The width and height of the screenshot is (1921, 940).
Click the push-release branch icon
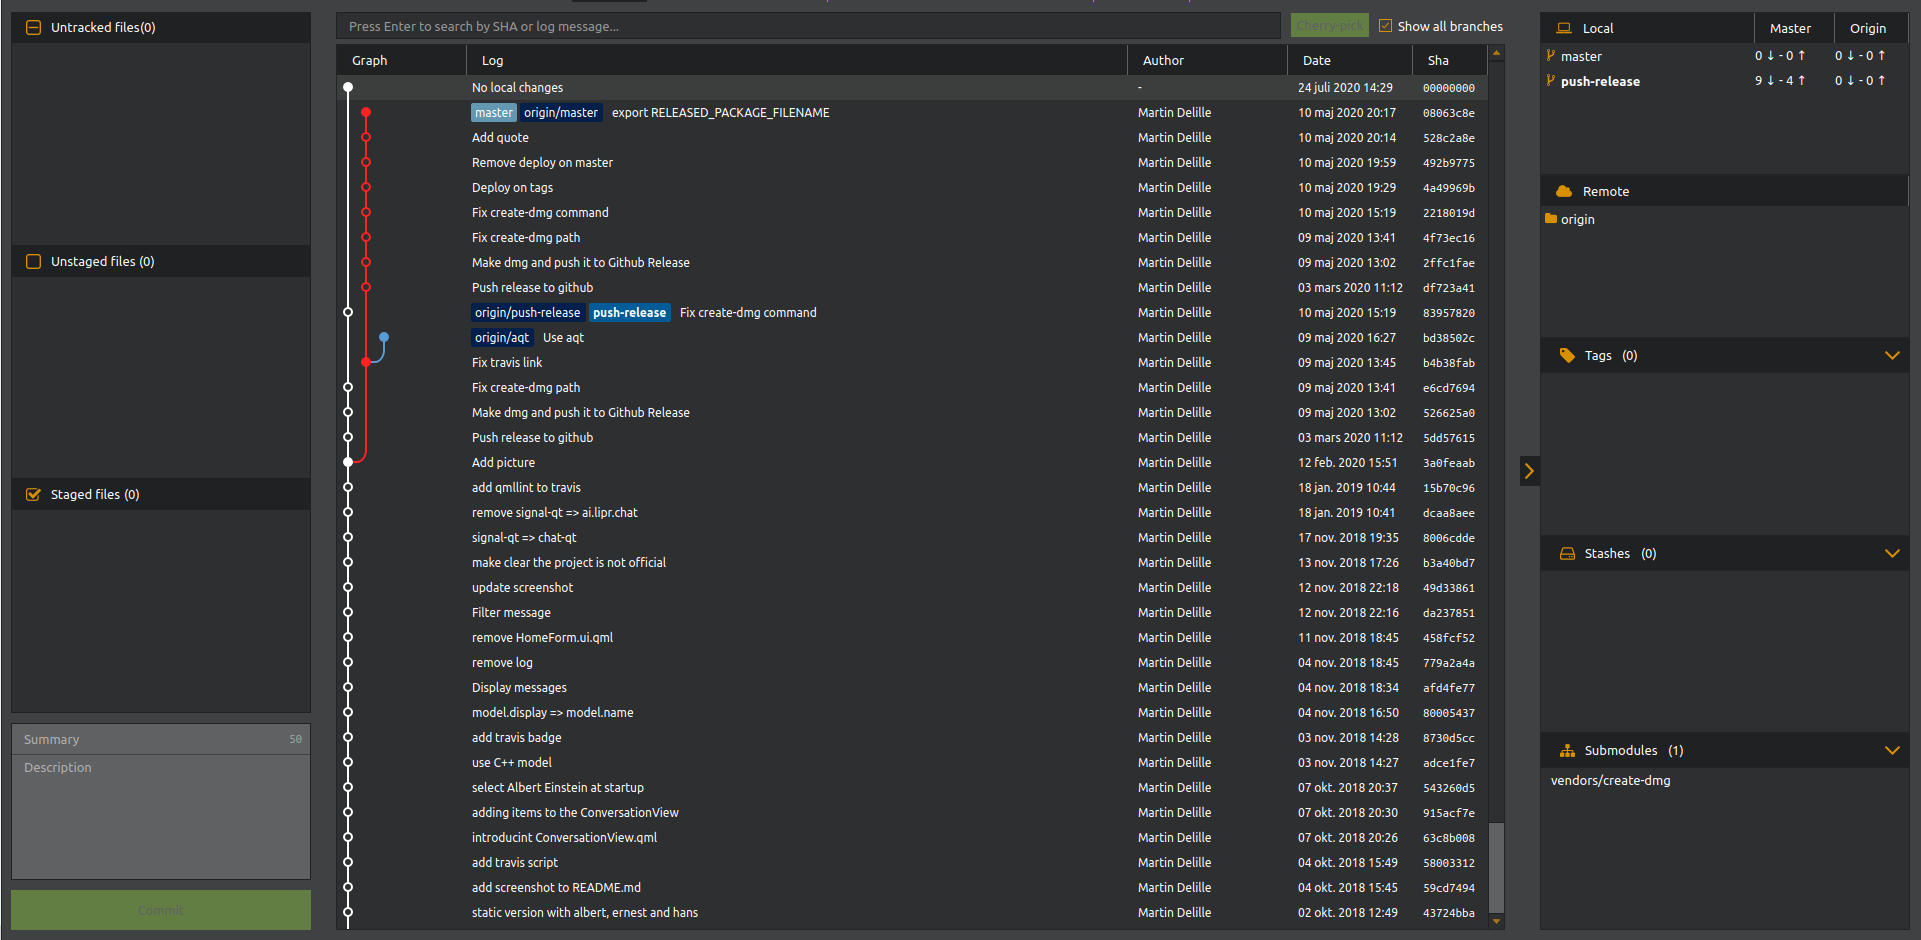tap(1551, 81)
